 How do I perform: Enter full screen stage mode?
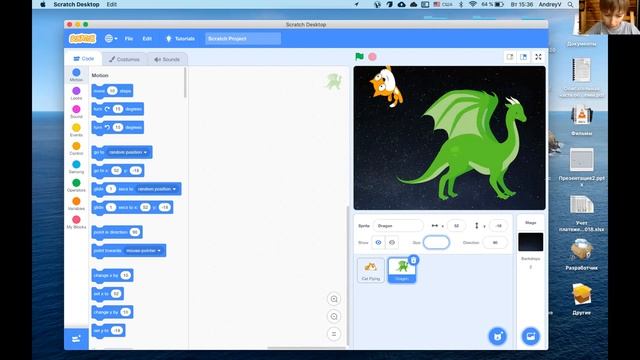[538, 57]
